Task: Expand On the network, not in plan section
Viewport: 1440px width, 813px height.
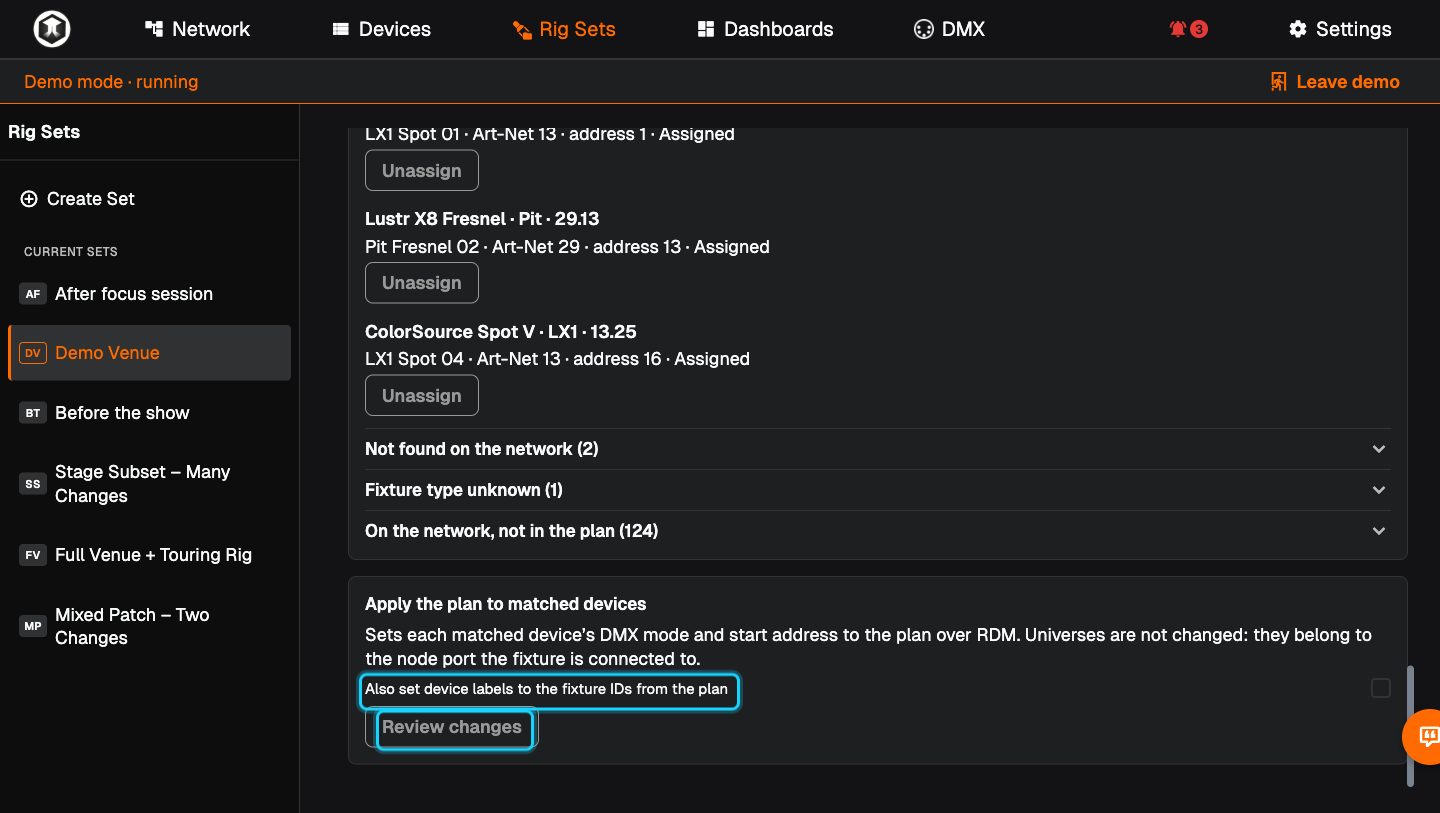Action: click(877, 531)
